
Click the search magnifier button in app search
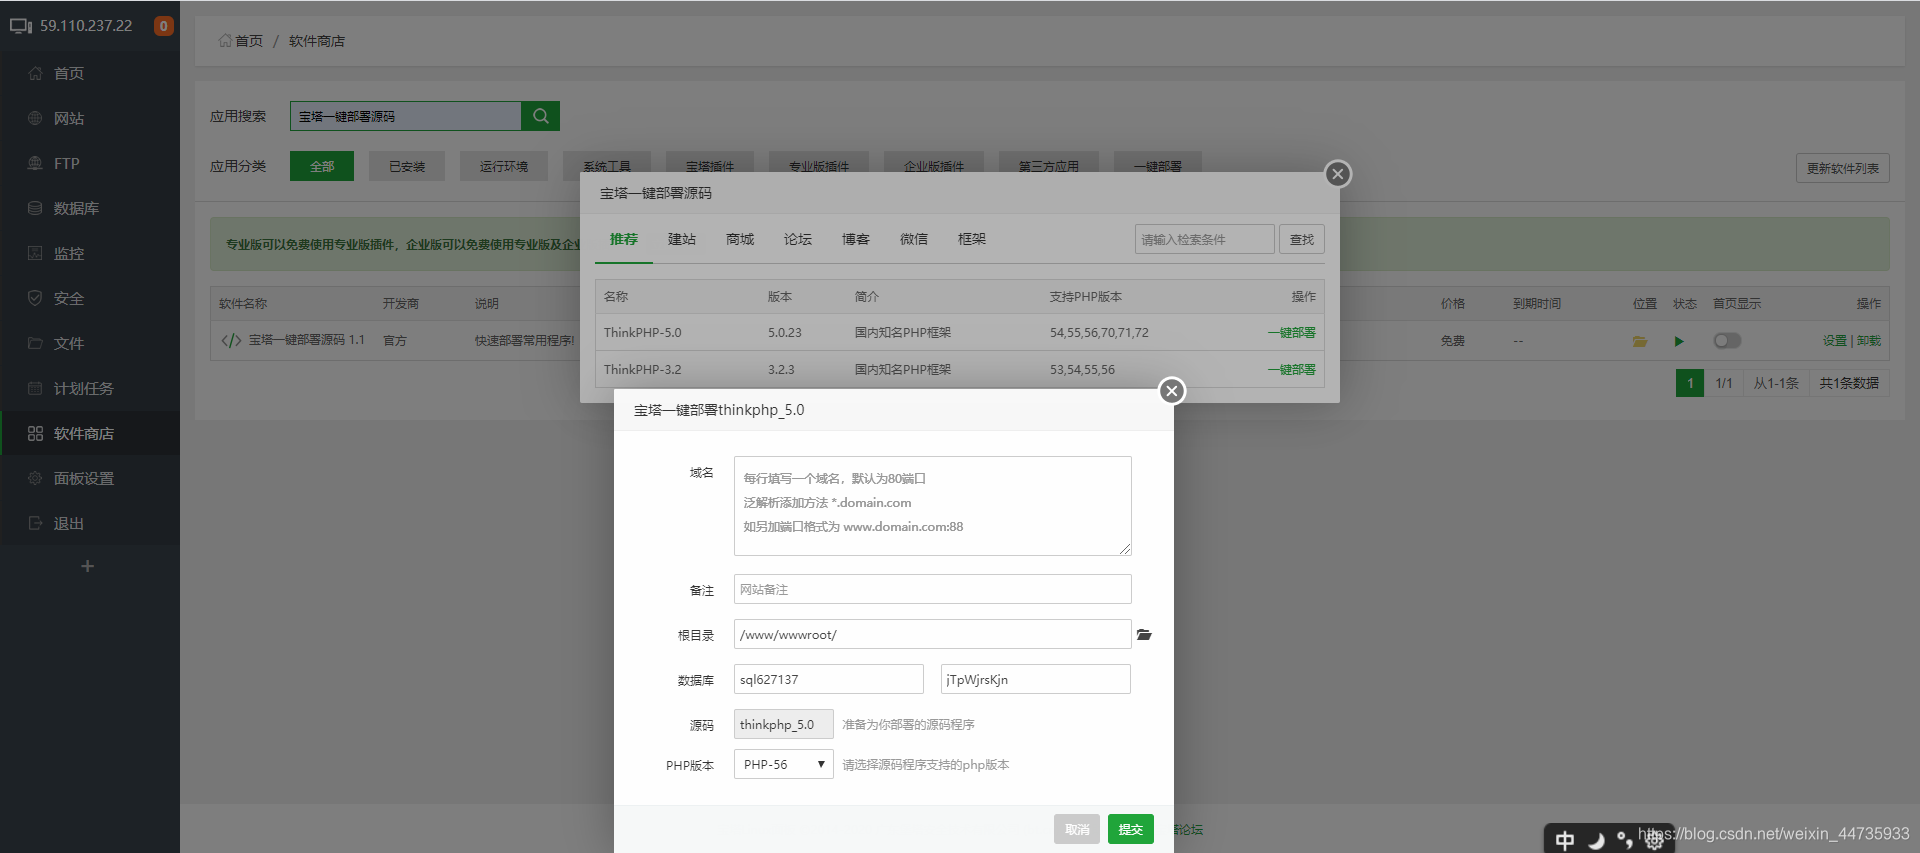(540, 116)
